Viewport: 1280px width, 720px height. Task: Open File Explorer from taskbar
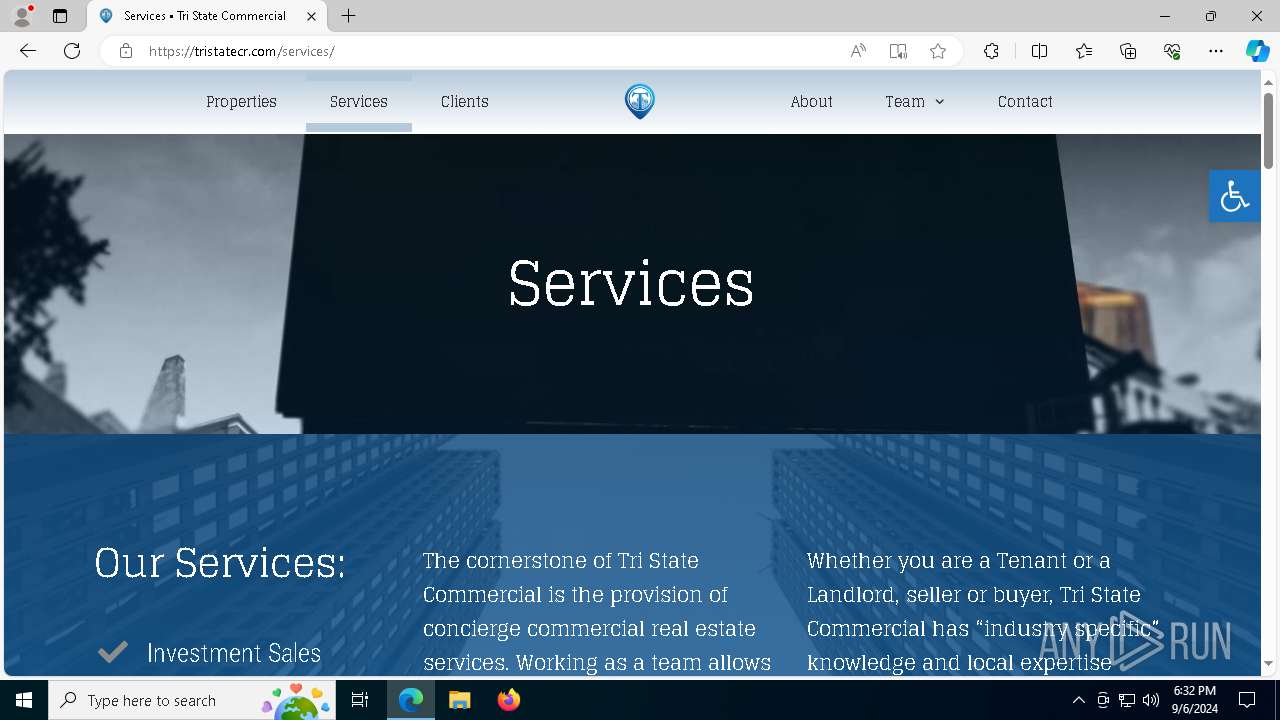460,700
